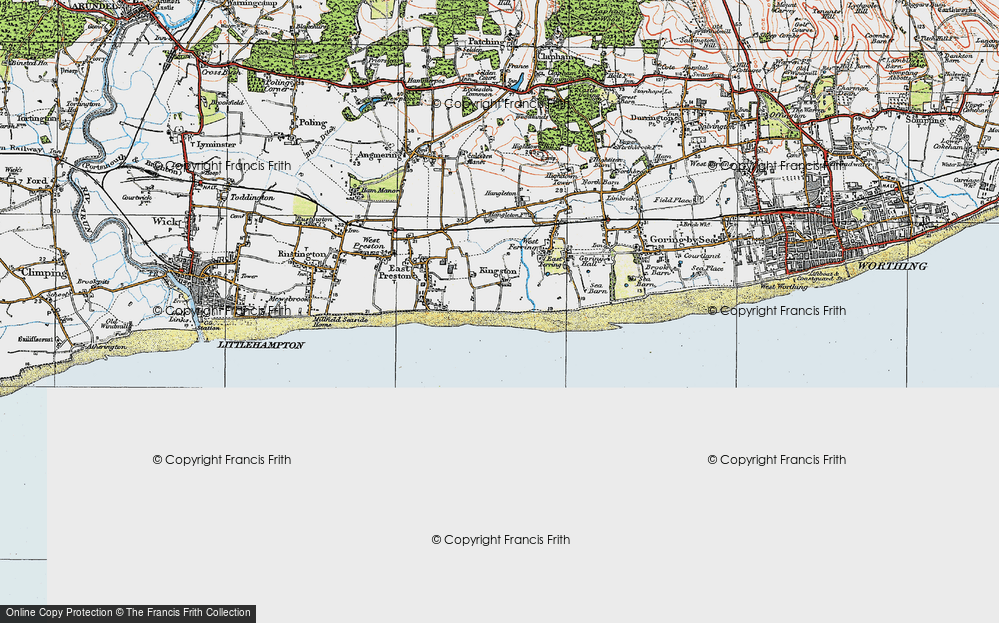
Task: Select the Clymping label
Action: (x=43, y=273)
